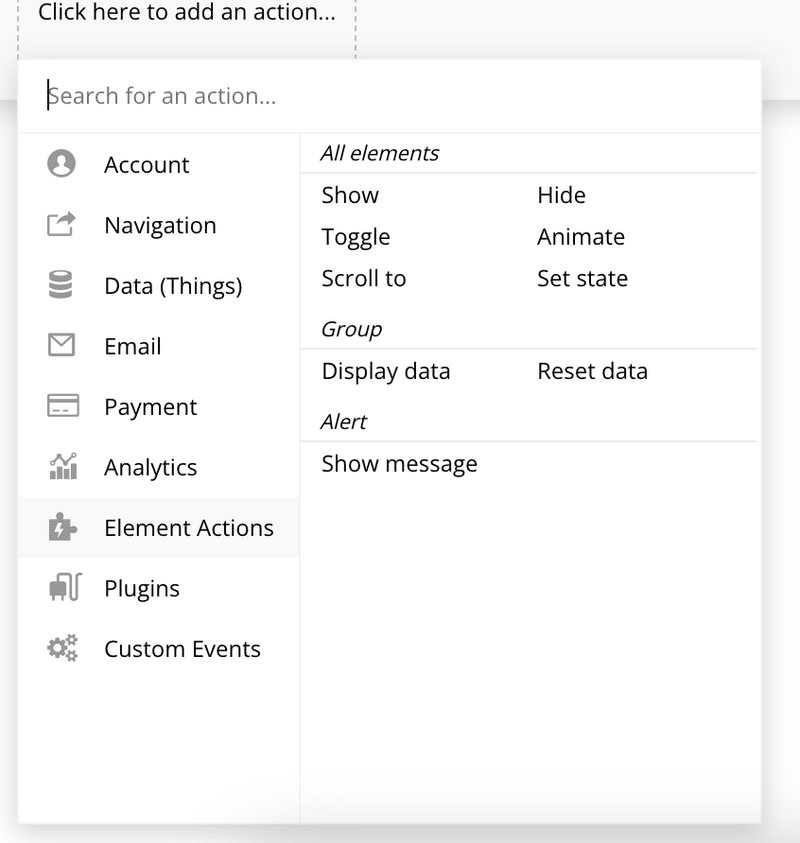Click the Payment credit card icon
800x843 pixels.
click(x=63, y=405)
